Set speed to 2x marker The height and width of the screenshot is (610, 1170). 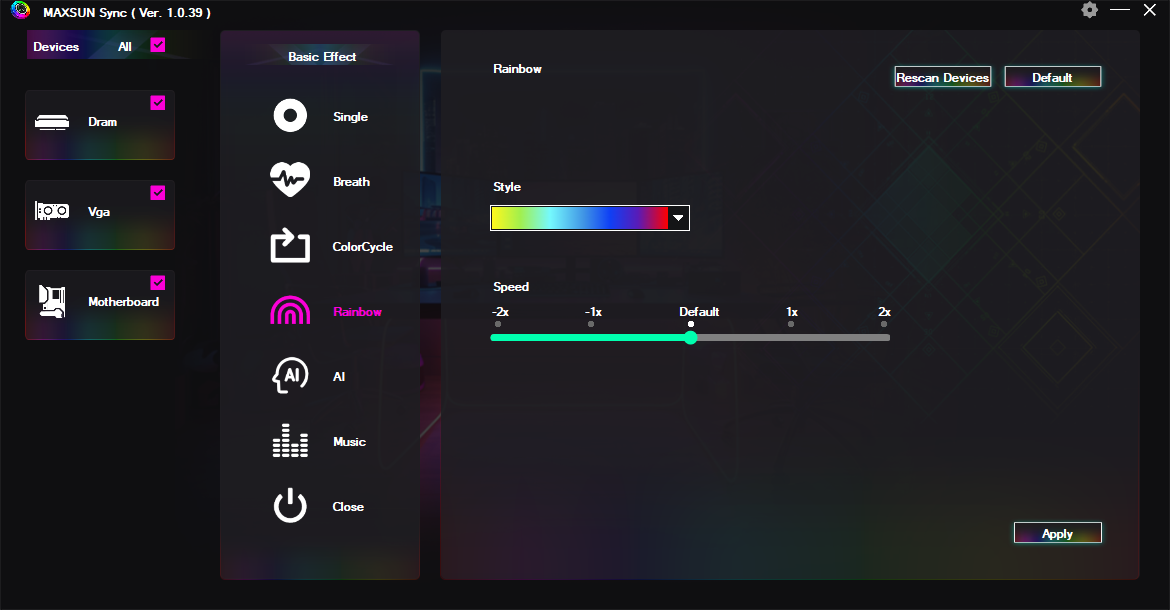884,324
